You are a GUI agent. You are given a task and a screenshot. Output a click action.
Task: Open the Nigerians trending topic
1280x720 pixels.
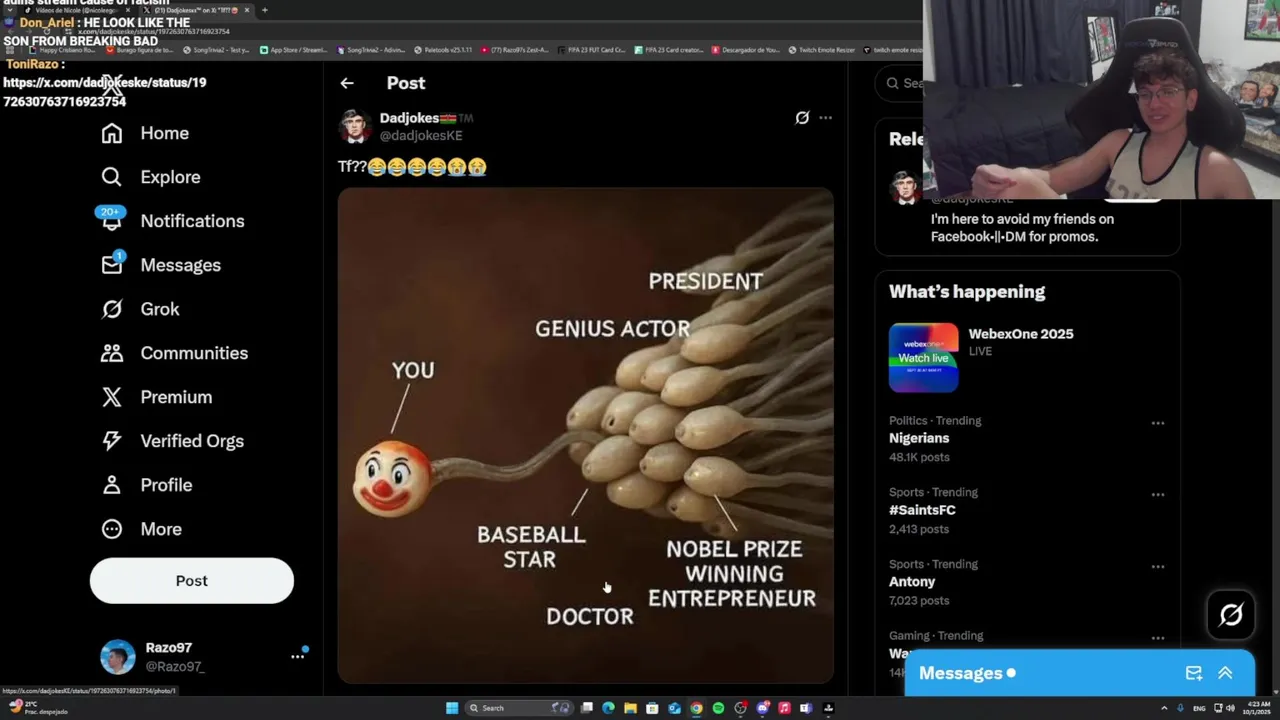point(919,438)
